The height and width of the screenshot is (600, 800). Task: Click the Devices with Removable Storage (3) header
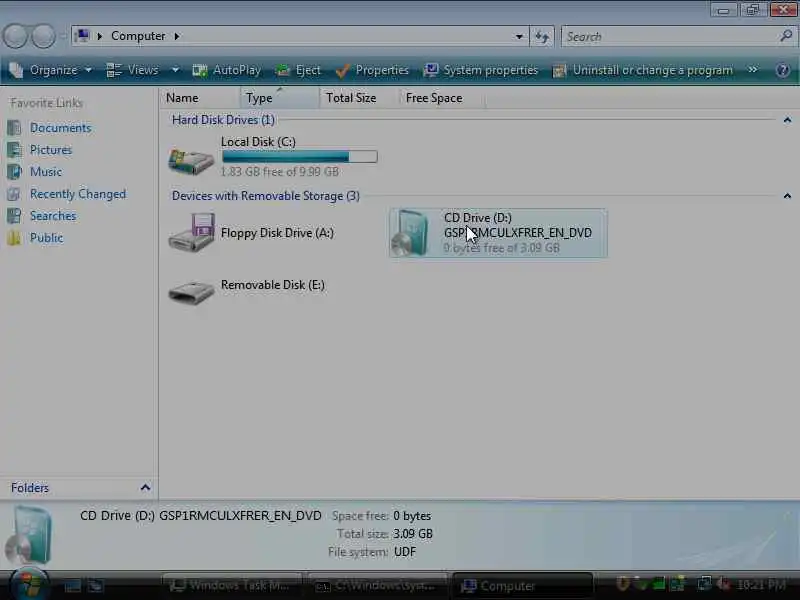point(266,196)
